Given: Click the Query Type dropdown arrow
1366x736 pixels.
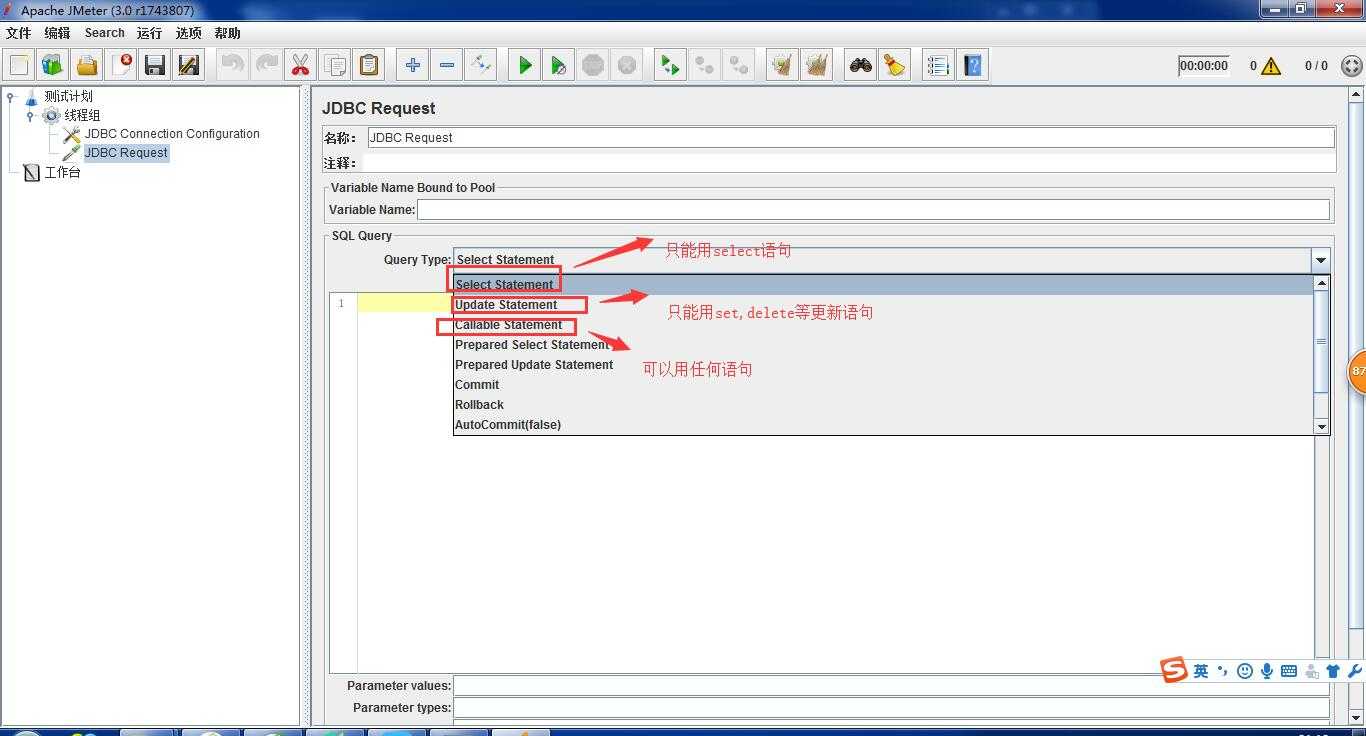Looking at the screenshot, I should point(1321,260).
